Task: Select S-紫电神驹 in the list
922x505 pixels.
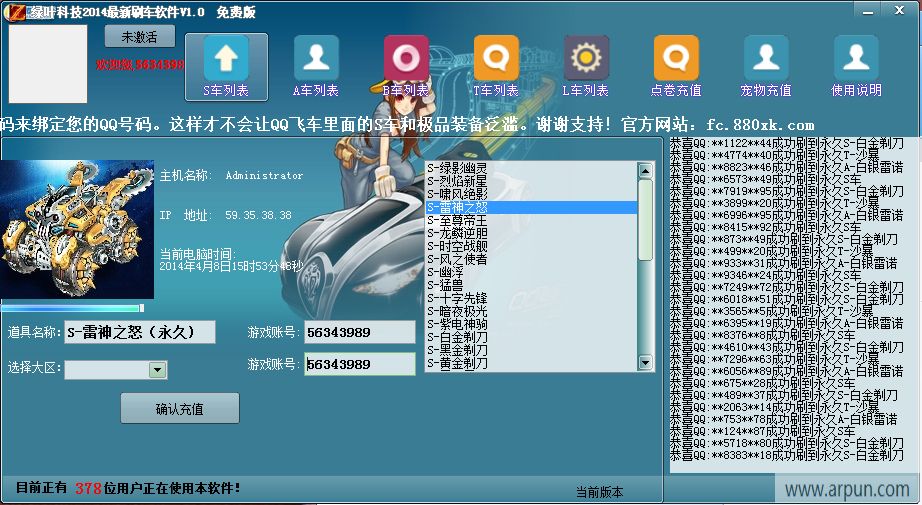Action: click(532, 325)
